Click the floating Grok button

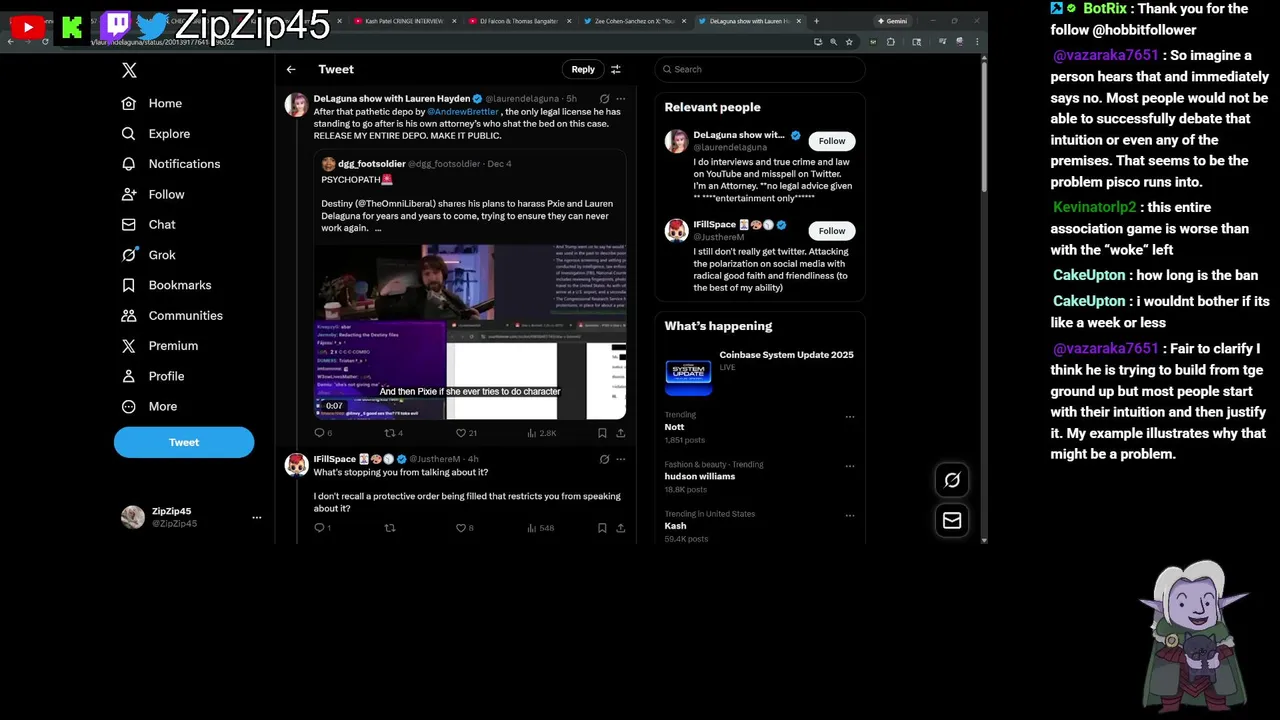tap(952, 480)
